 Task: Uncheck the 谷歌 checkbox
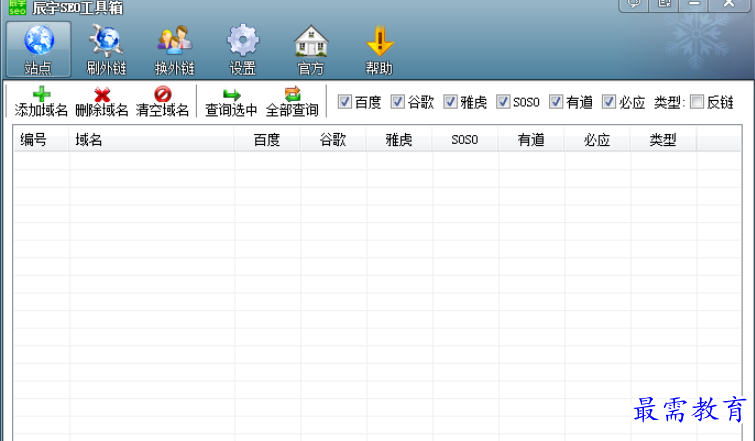pos(397,102)
